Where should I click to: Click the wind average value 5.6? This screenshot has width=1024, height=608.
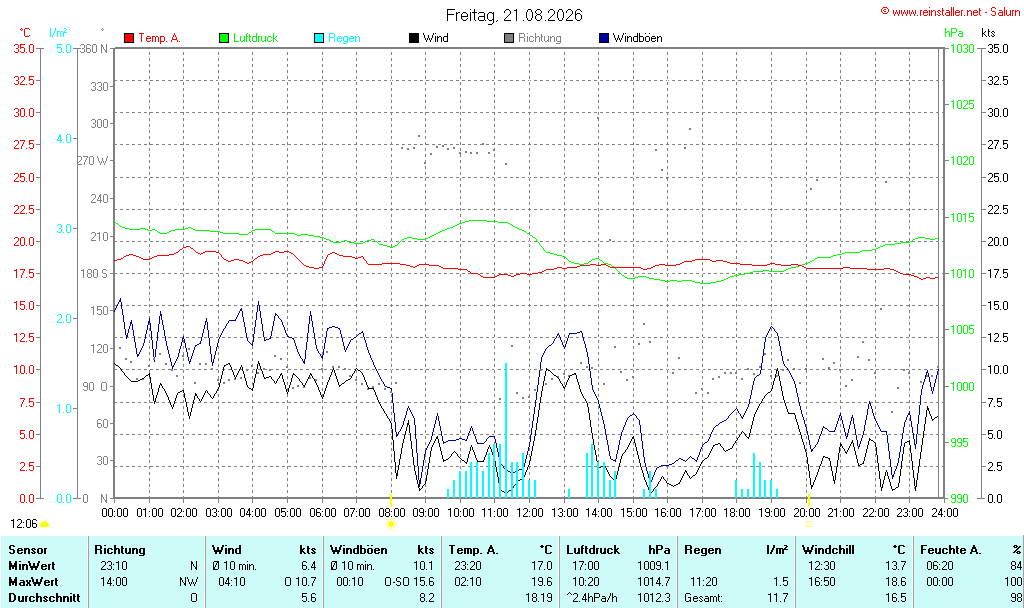[x=308, y=598]
